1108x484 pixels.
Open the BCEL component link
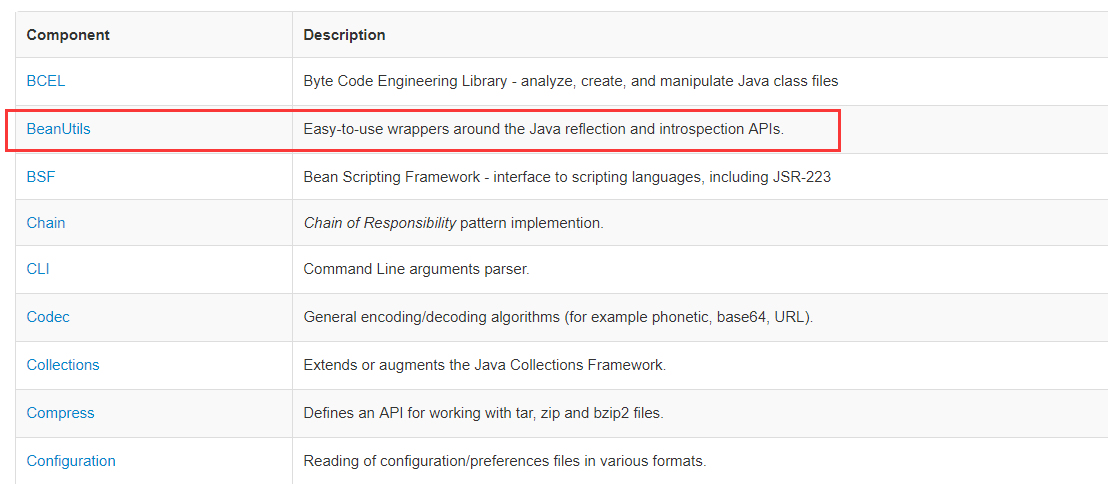click(45, 81)
